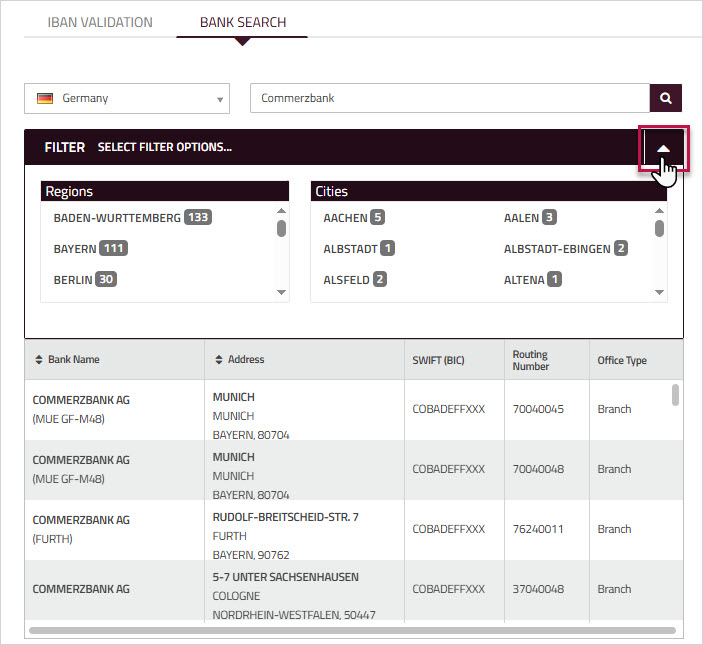Click the horizontal scrollbar below the results table
This screenshot has width=703, height=645.
[352, 630]
